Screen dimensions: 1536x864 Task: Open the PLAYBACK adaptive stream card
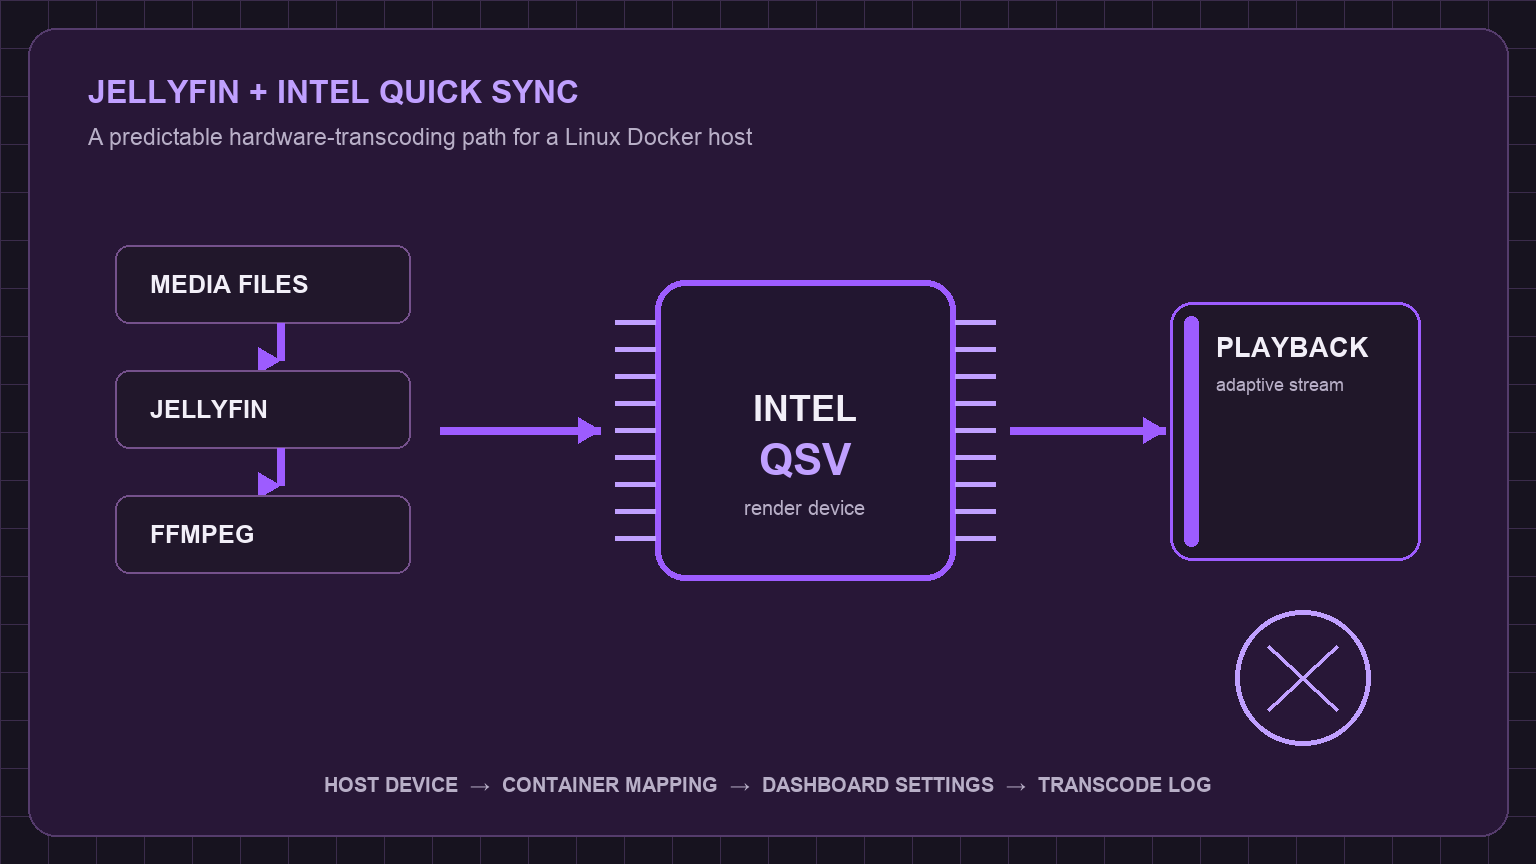1295,431
